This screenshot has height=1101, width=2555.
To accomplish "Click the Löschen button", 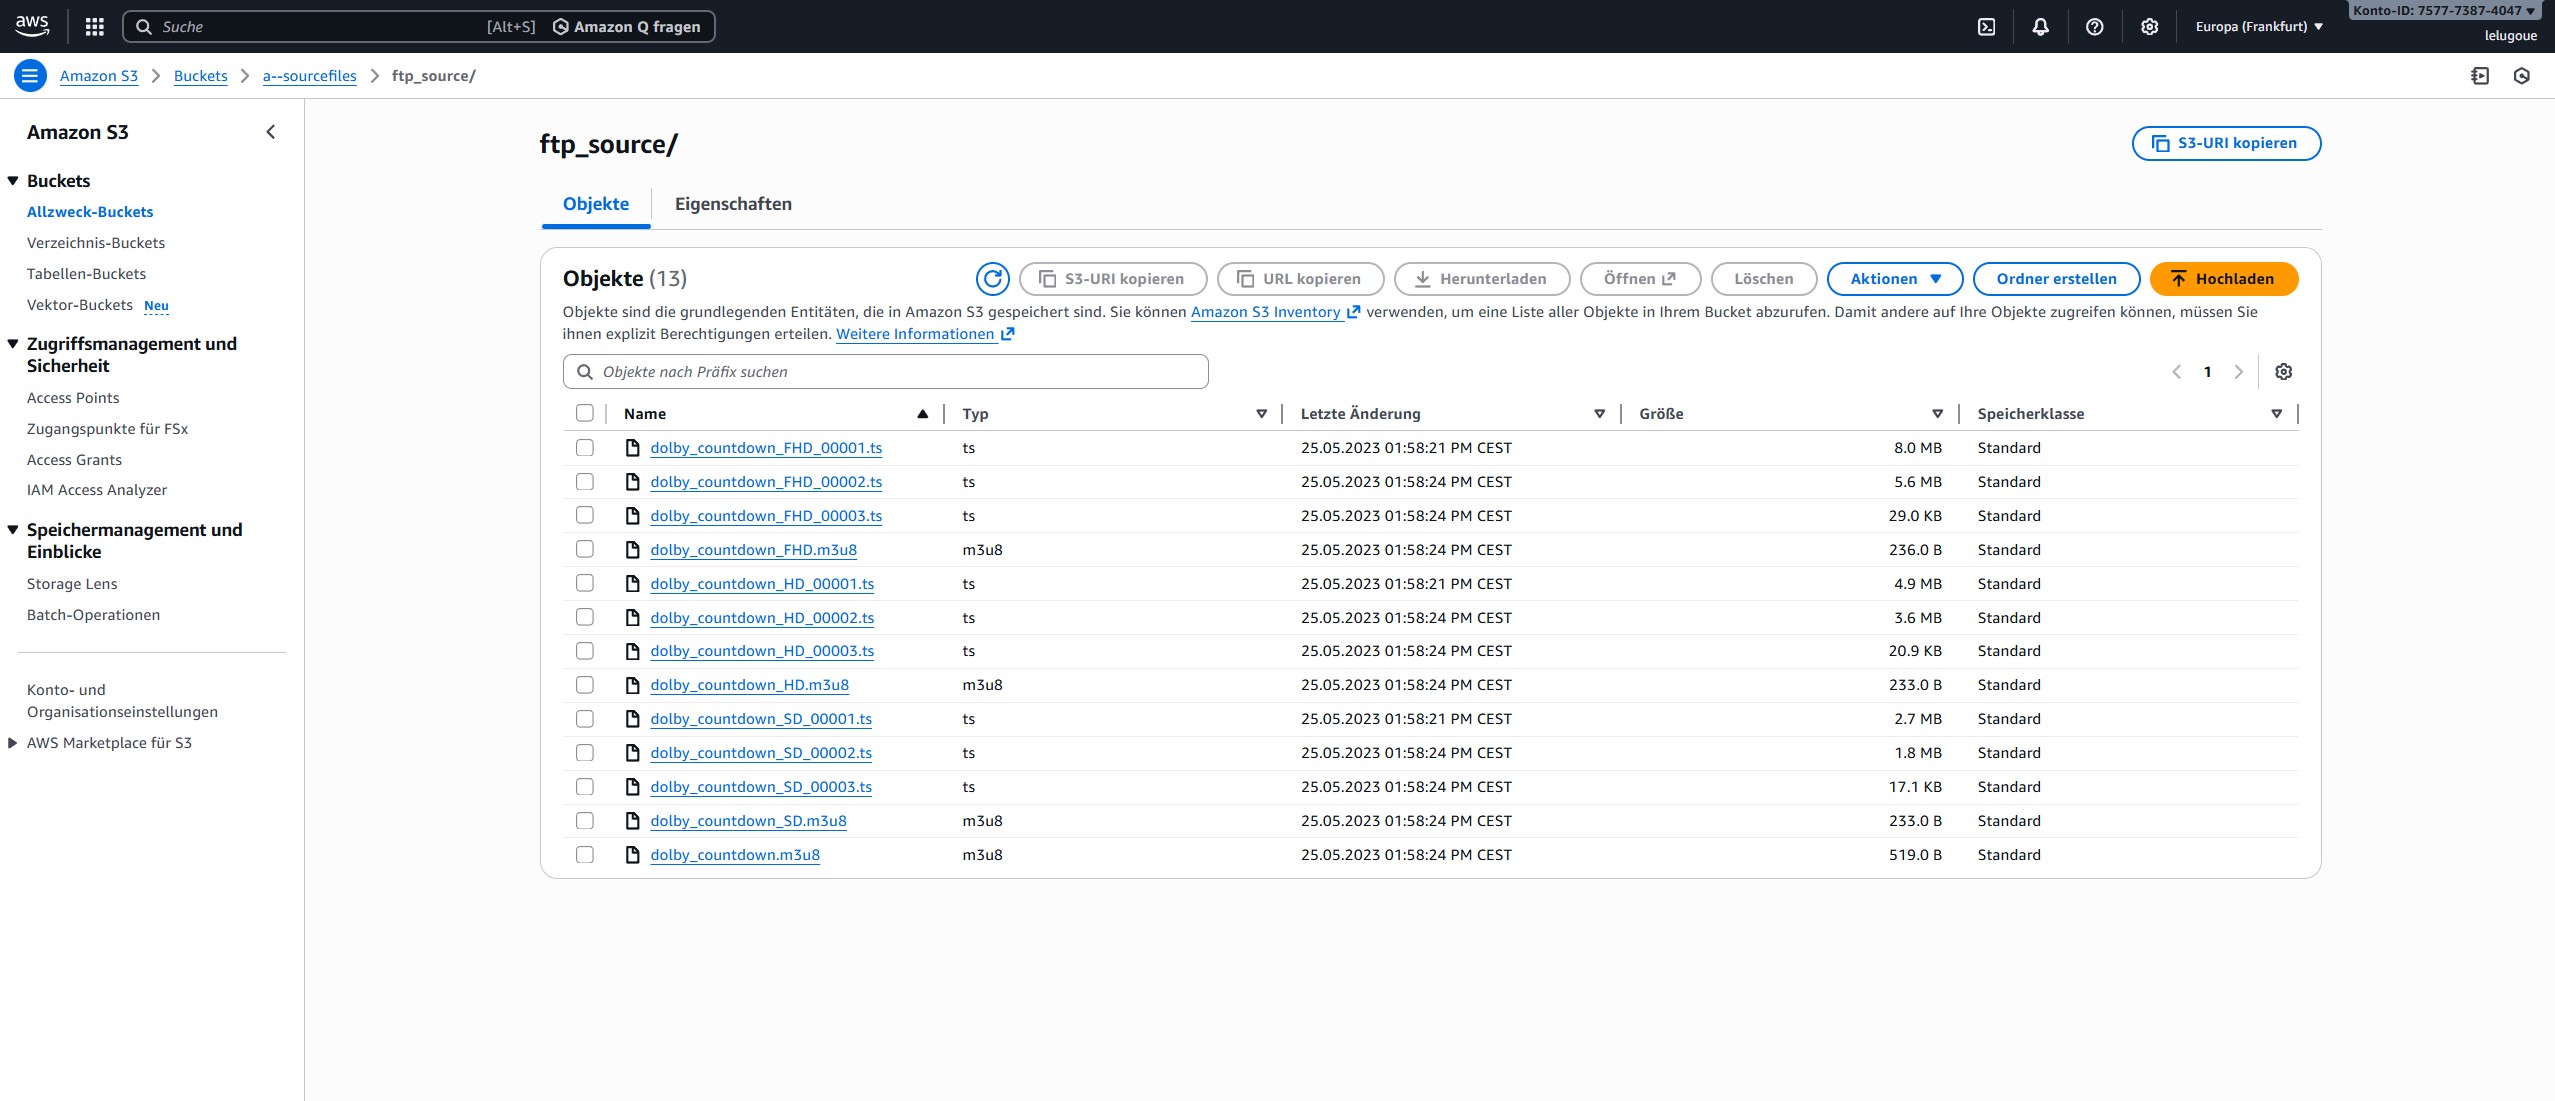I will (1764, 279).
